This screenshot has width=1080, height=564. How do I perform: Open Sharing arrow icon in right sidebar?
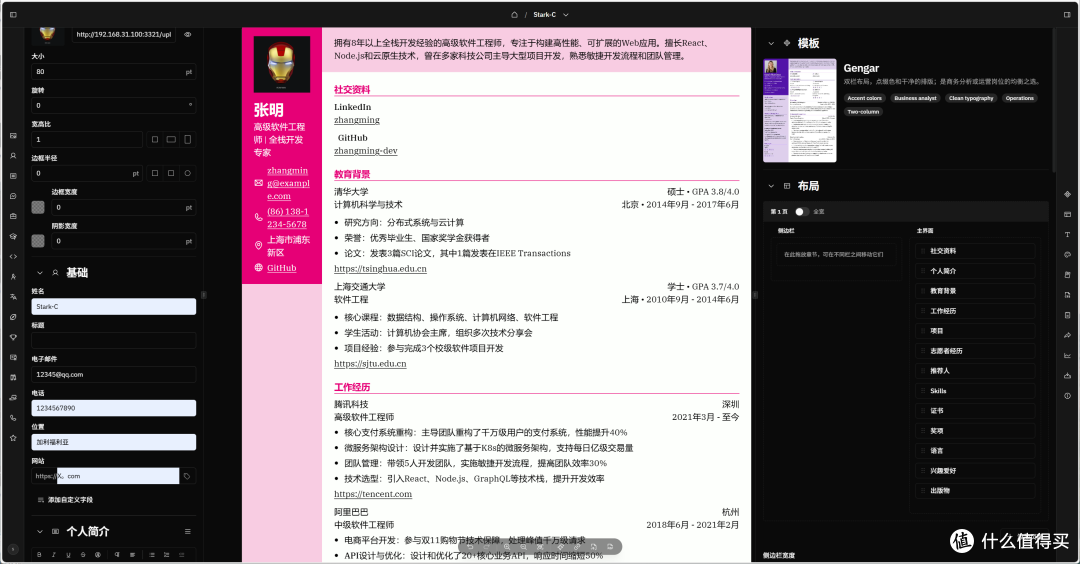tap(1067, 335)
